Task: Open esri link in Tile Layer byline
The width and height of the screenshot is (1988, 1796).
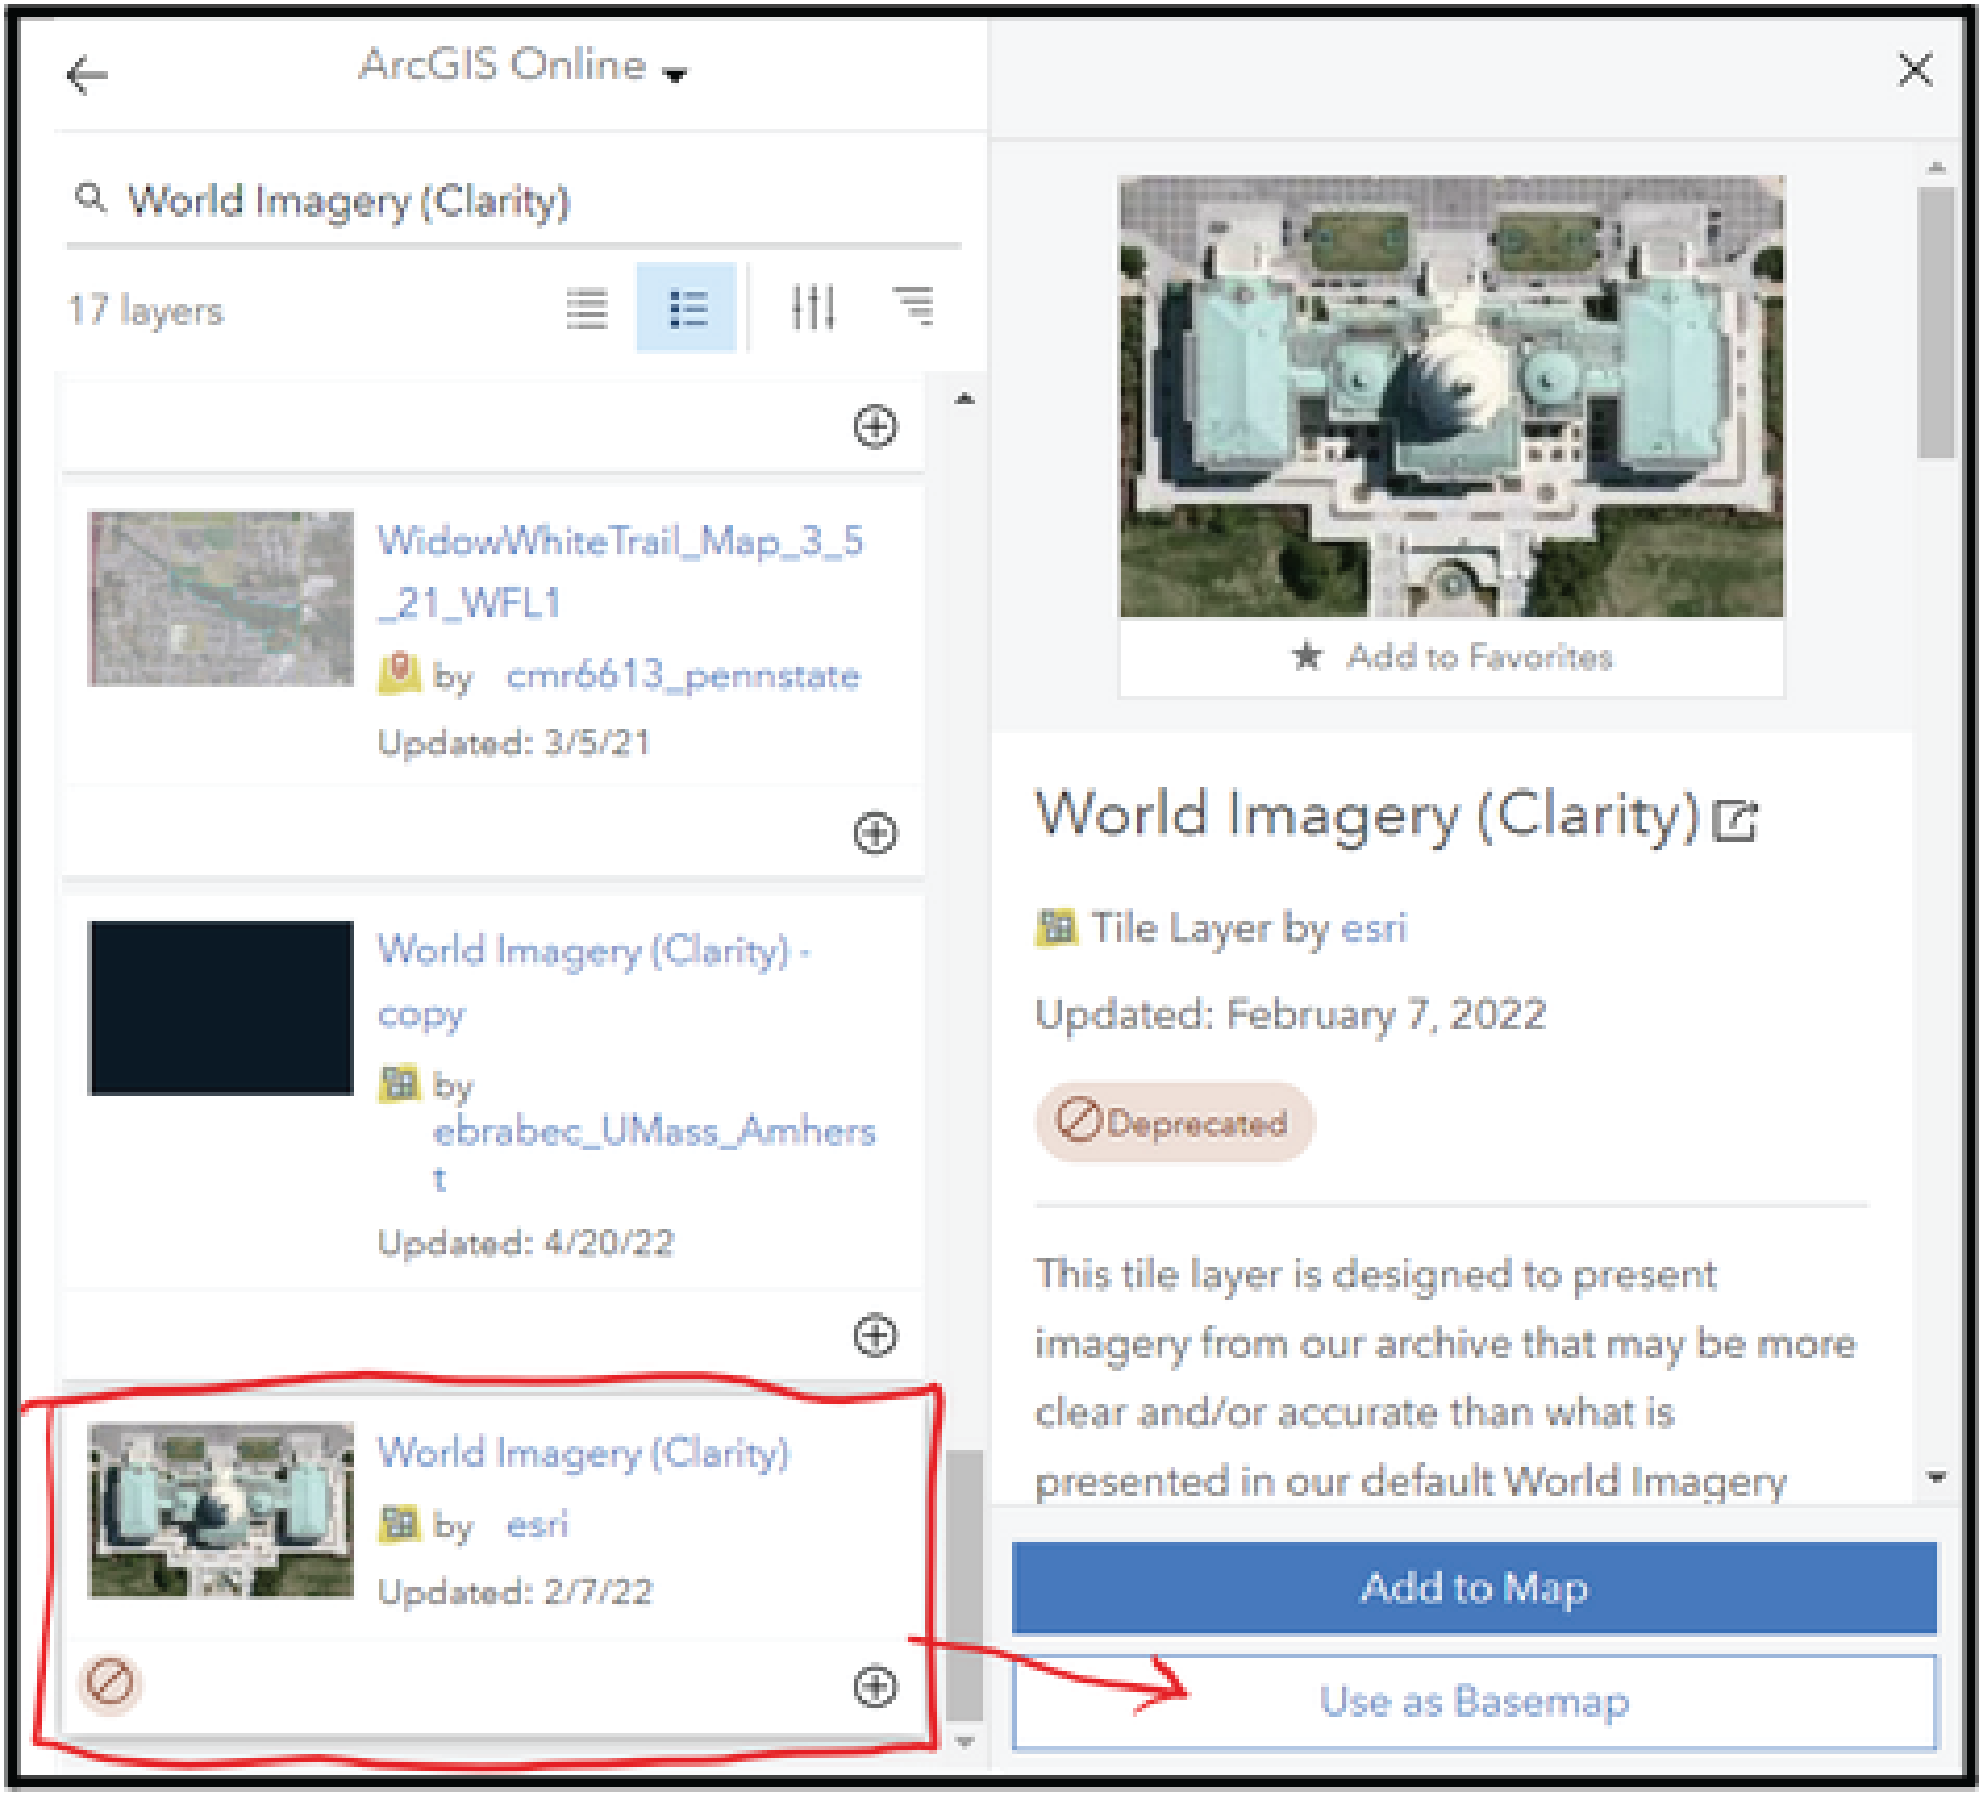Action: coord(1373,928)
